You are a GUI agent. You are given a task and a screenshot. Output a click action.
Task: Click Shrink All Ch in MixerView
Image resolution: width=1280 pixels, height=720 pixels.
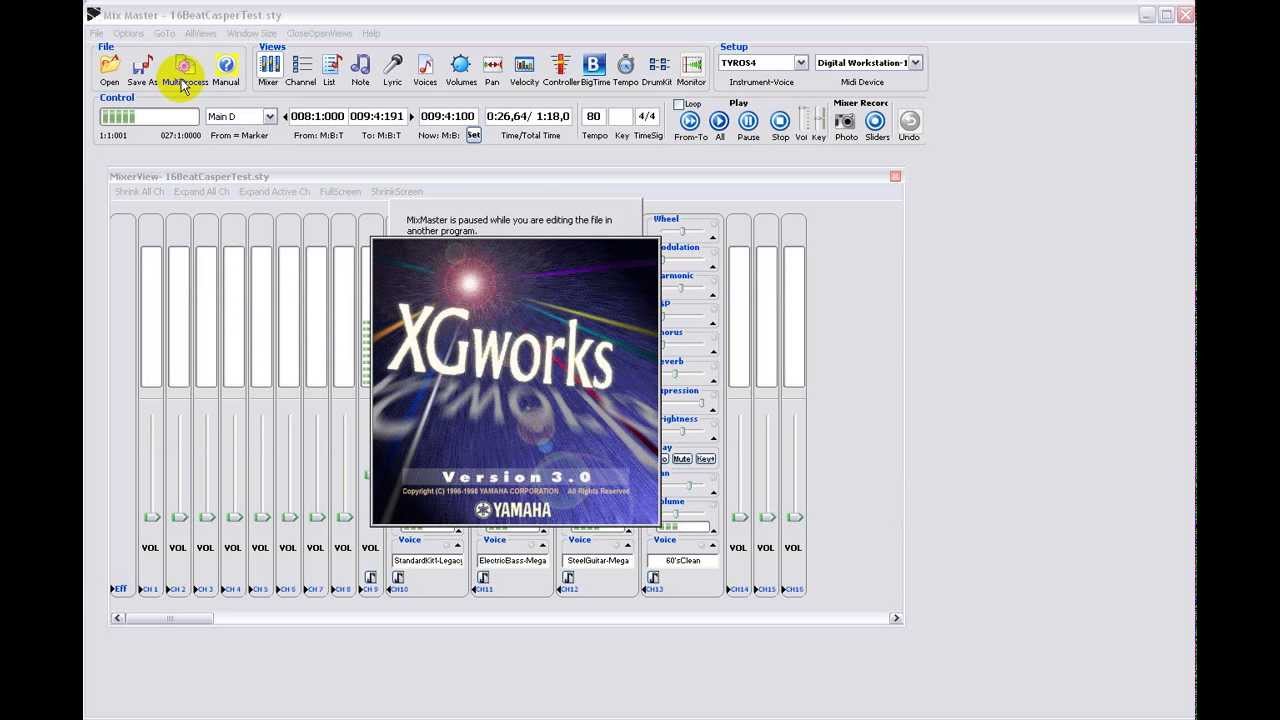pos(139,192)
